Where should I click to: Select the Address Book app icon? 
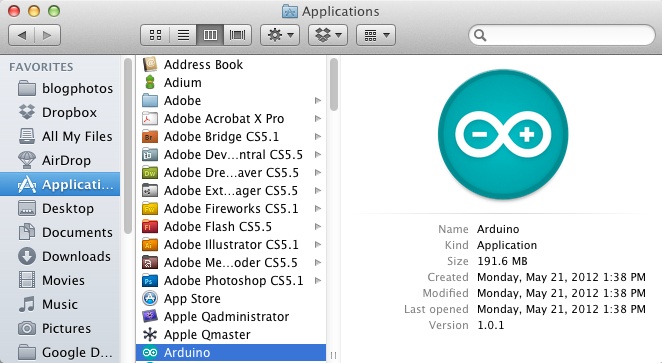point(150,65)
